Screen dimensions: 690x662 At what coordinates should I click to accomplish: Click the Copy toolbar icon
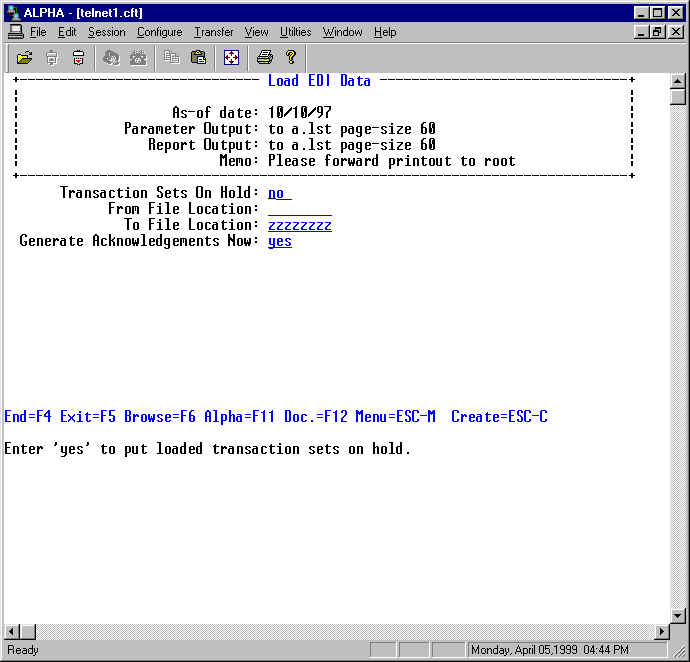pos(171,57)
